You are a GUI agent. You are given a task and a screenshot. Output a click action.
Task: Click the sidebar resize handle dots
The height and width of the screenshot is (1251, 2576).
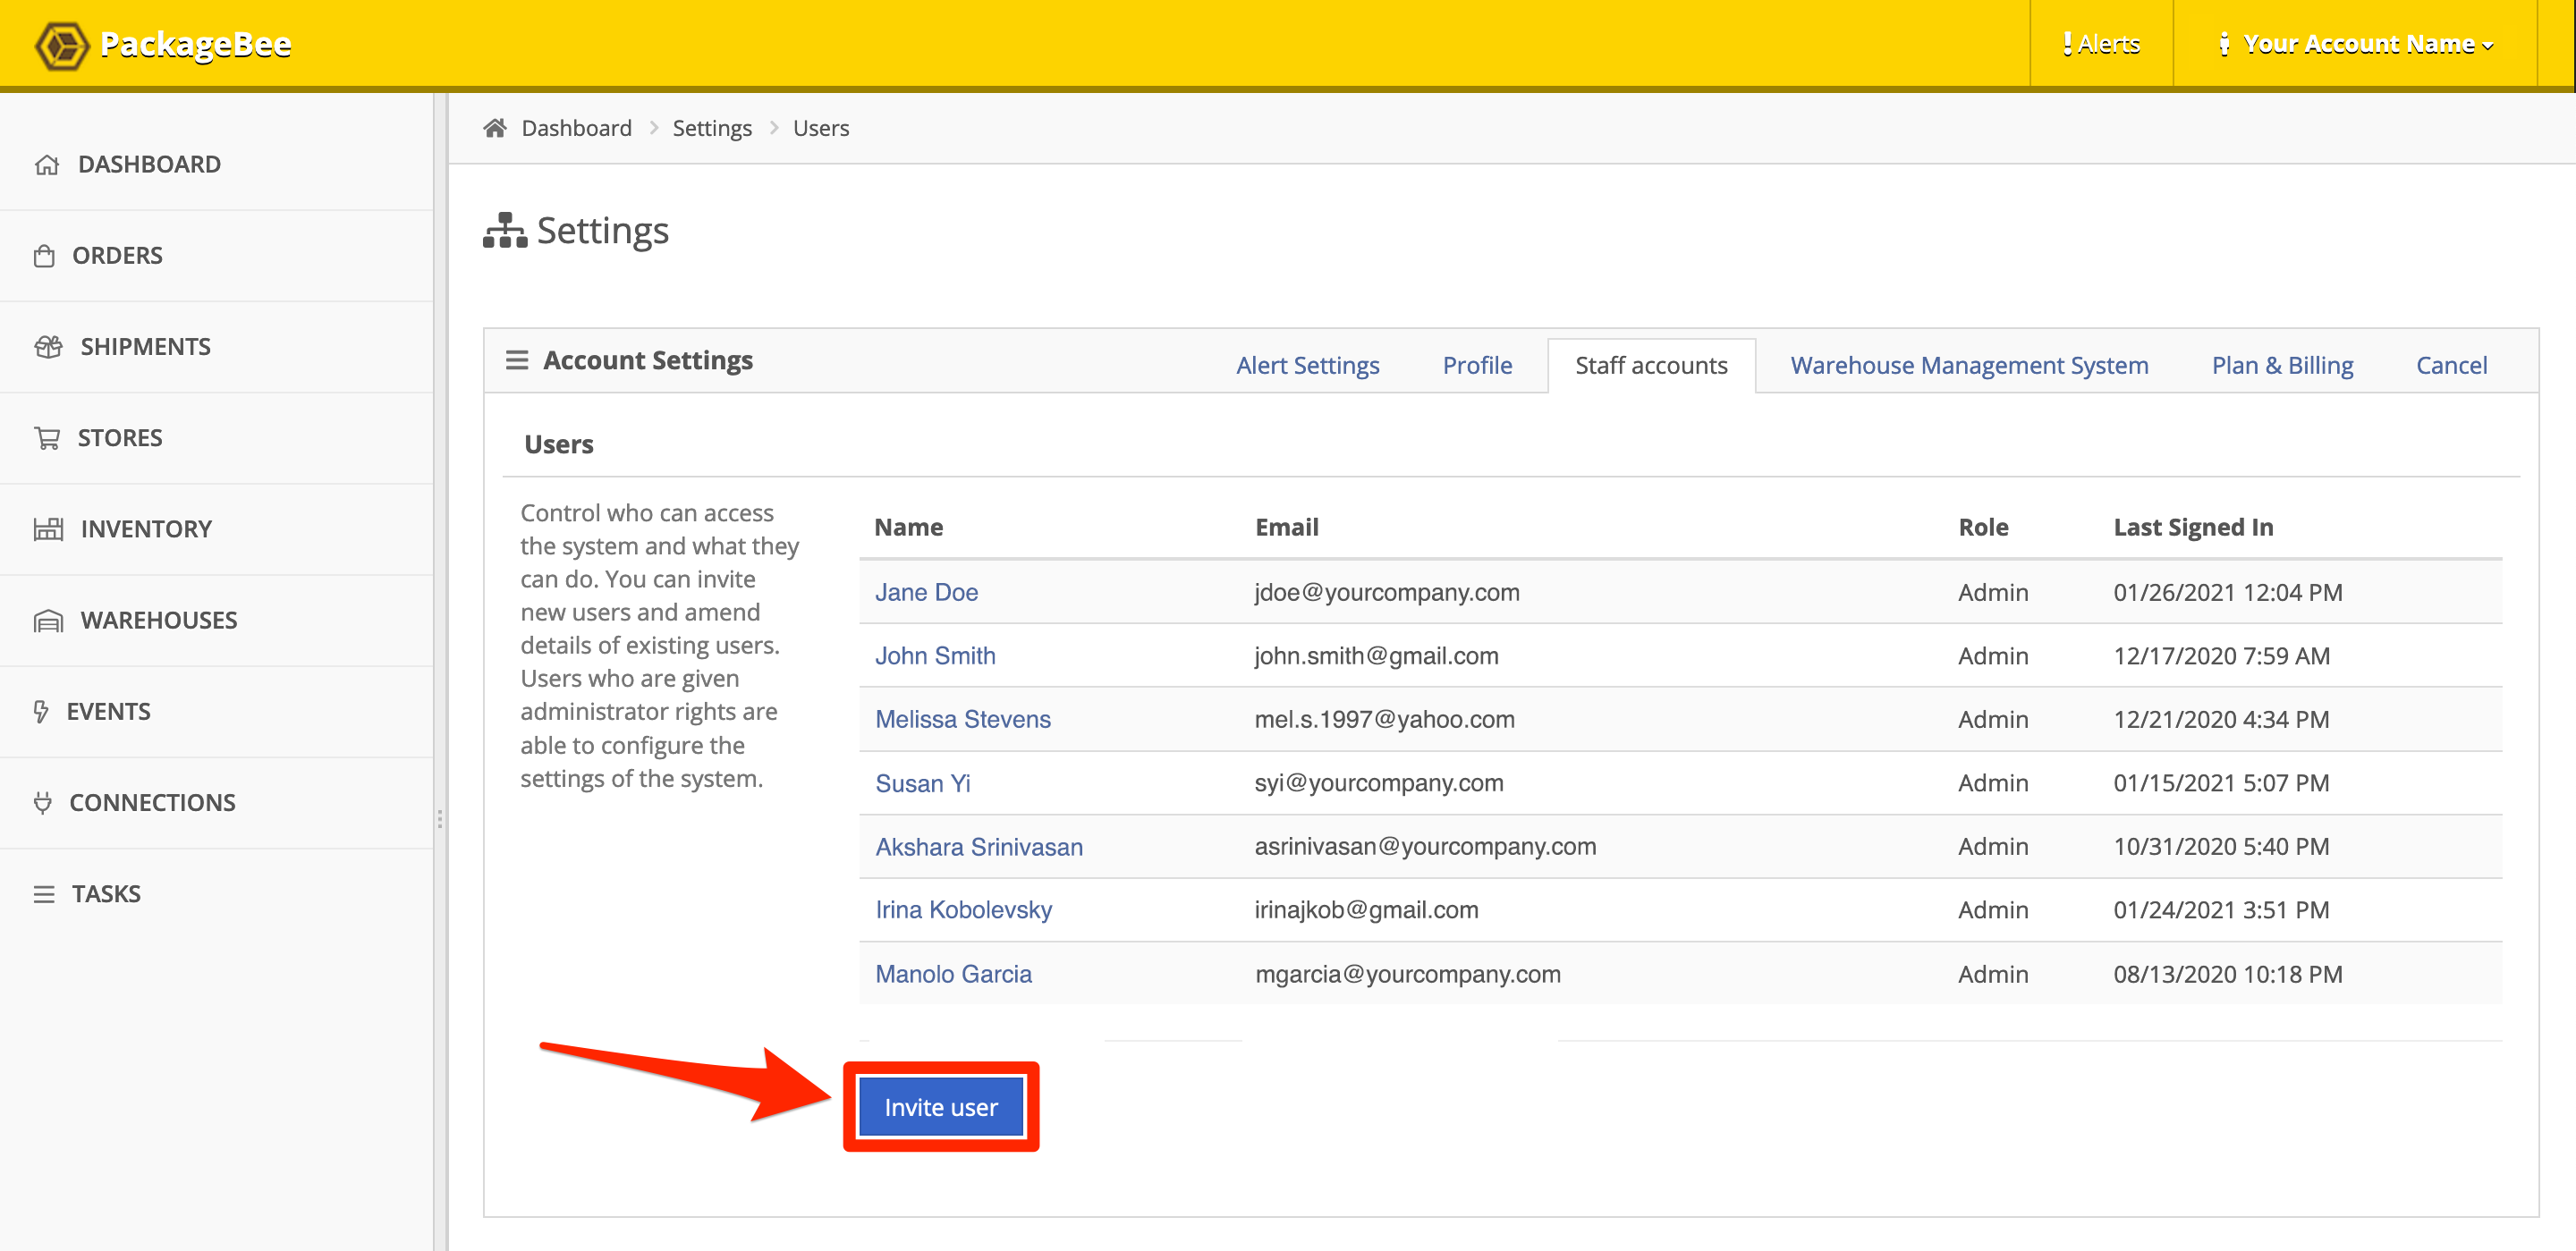click(x=440, y=819)
